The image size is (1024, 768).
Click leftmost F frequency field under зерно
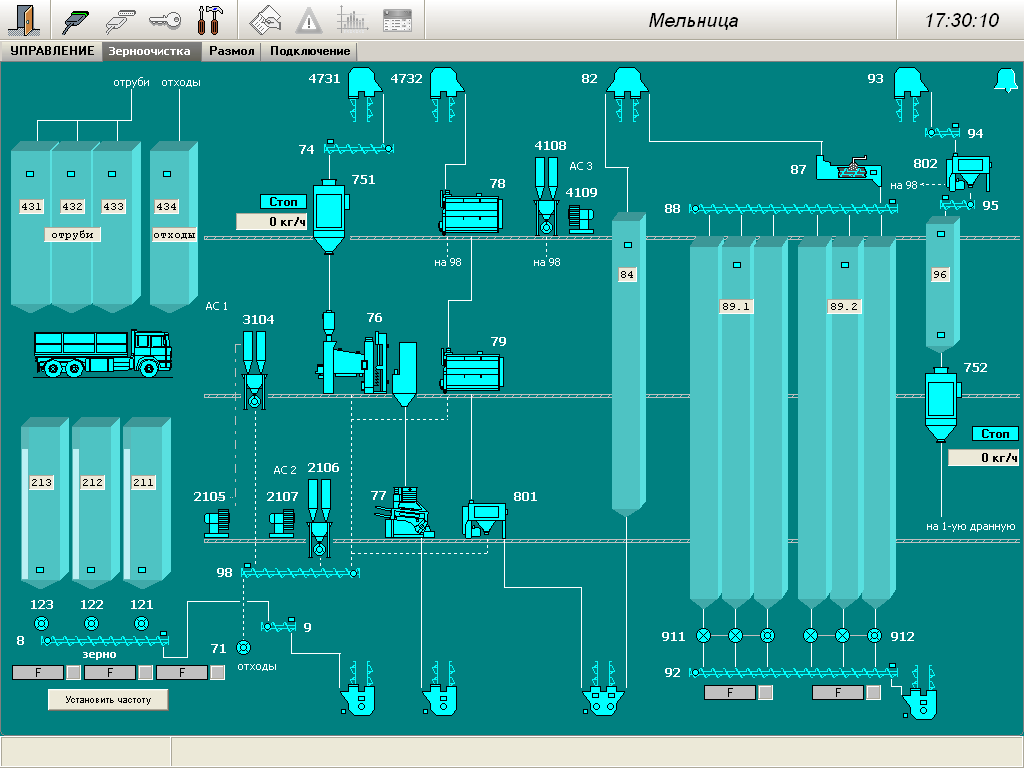(x=37, y=673)
